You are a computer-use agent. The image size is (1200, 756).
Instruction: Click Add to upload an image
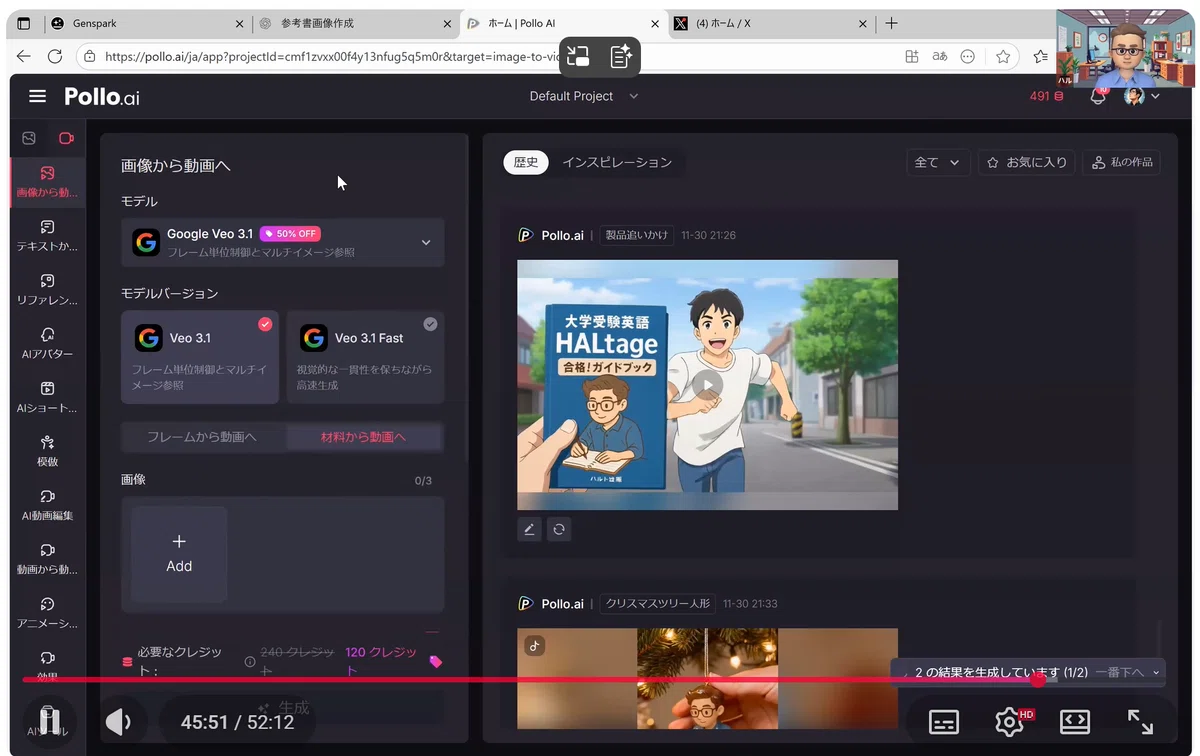tap(179, 554)
